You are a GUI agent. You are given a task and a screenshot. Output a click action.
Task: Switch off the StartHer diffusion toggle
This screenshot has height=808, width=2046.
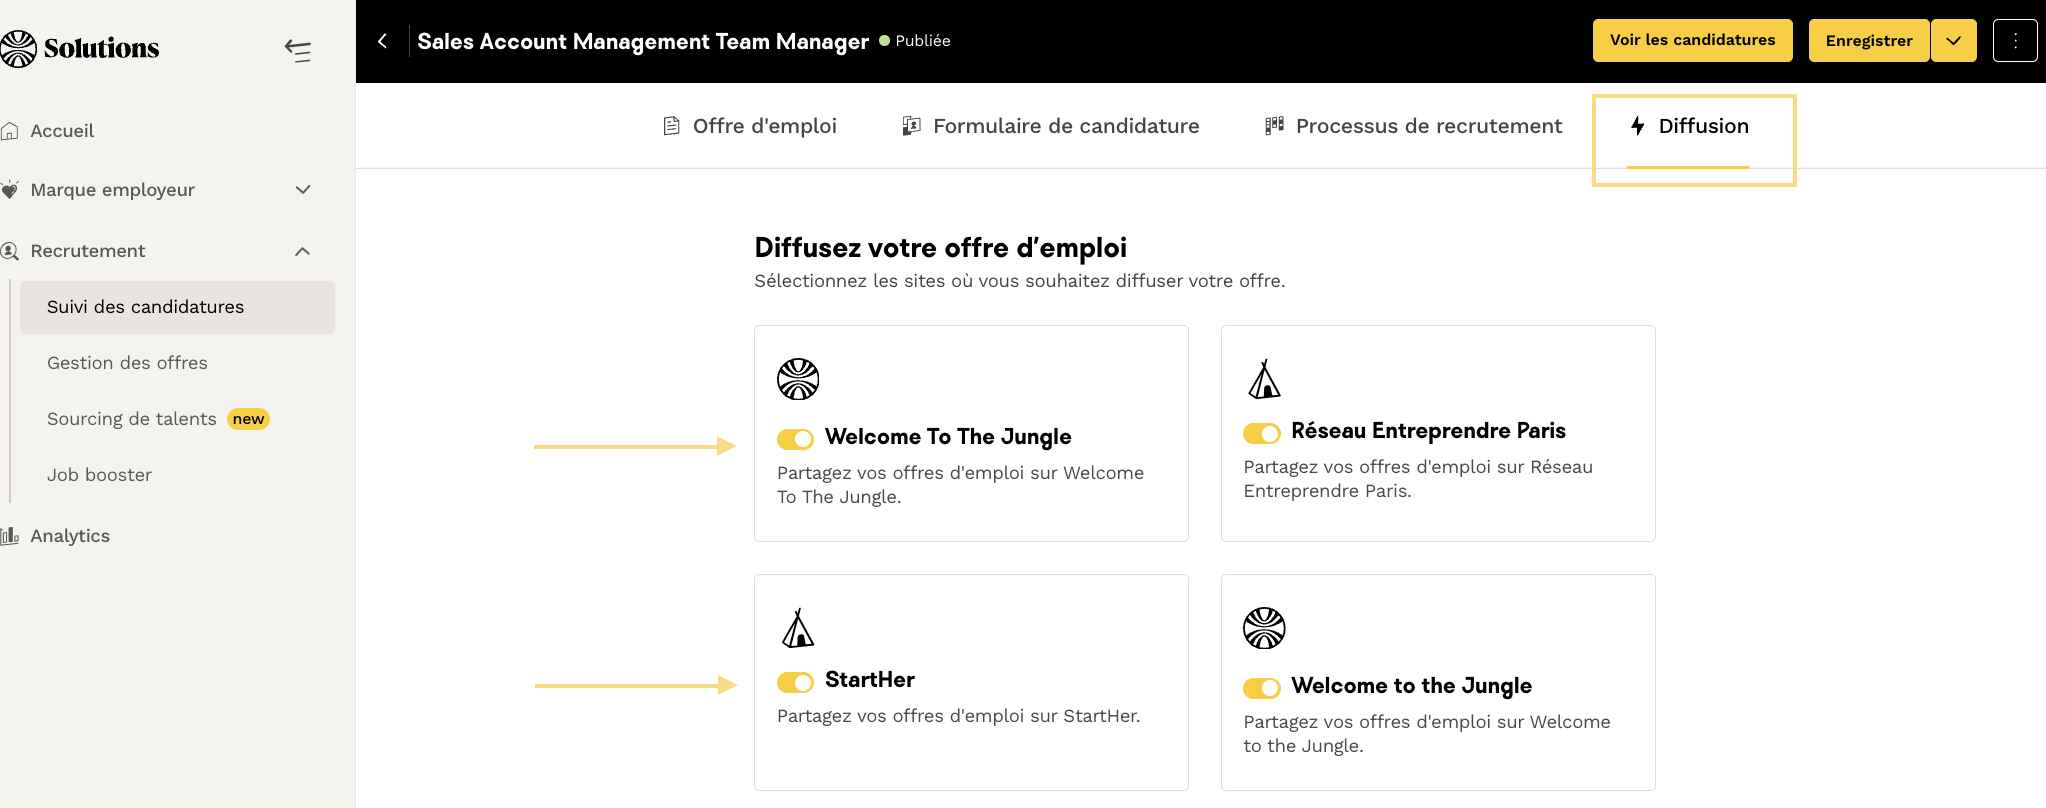tap(795, 682)
